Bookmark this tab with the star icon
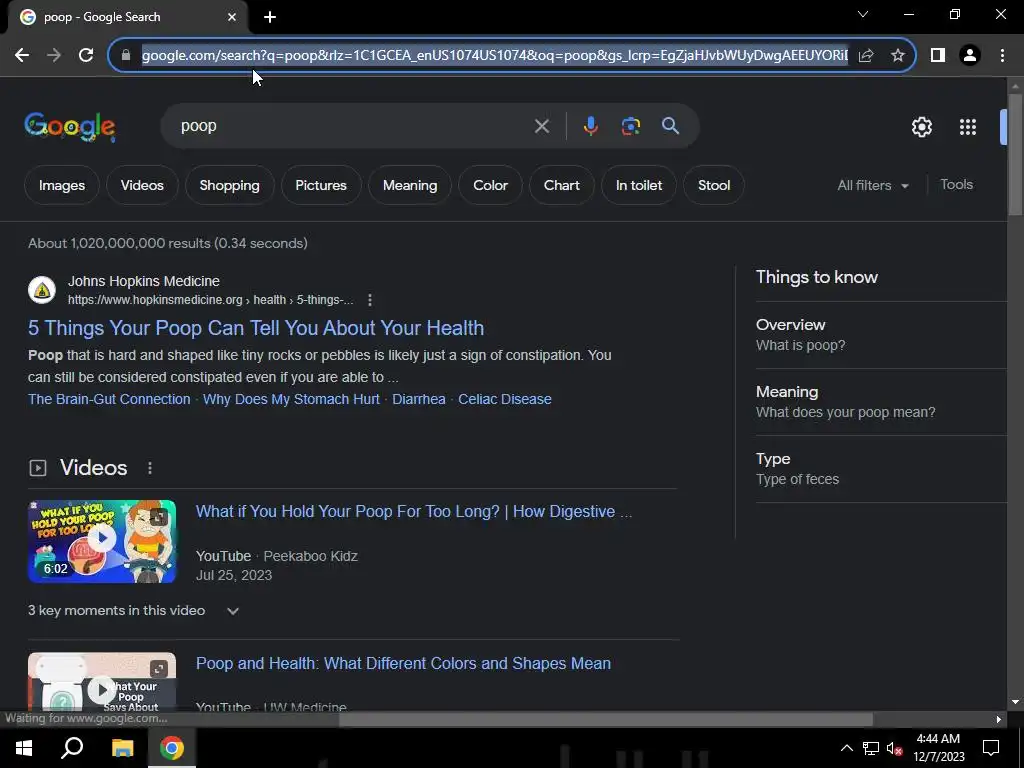Screen dimensions: 1024x768 pos(898,55)
